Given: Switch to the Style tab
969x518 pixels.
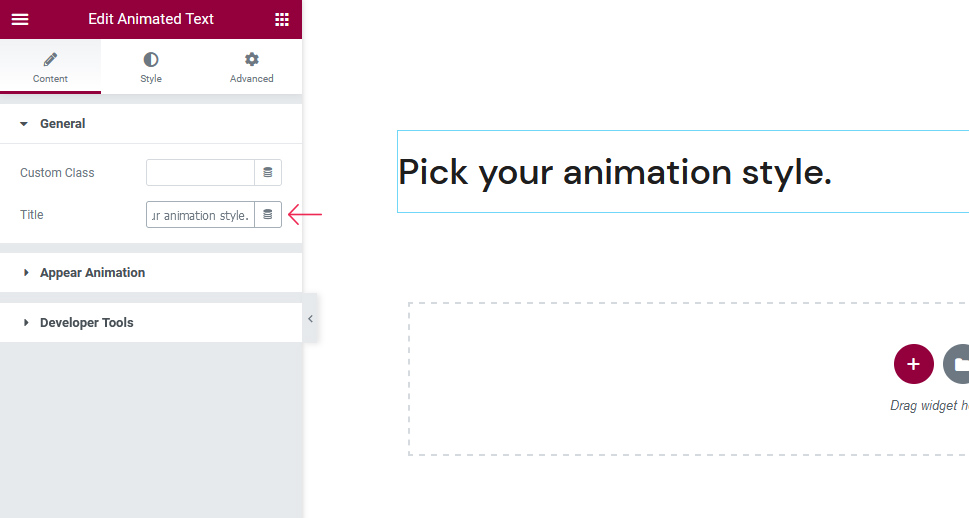Looking at the screenshot, I should click(151, 67).
